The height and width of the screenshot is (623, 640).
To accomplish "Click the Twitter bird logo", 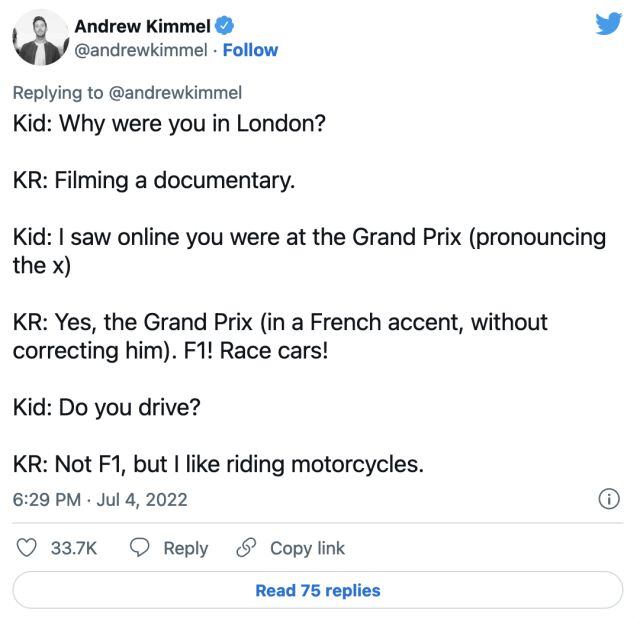I will point(608,24).
